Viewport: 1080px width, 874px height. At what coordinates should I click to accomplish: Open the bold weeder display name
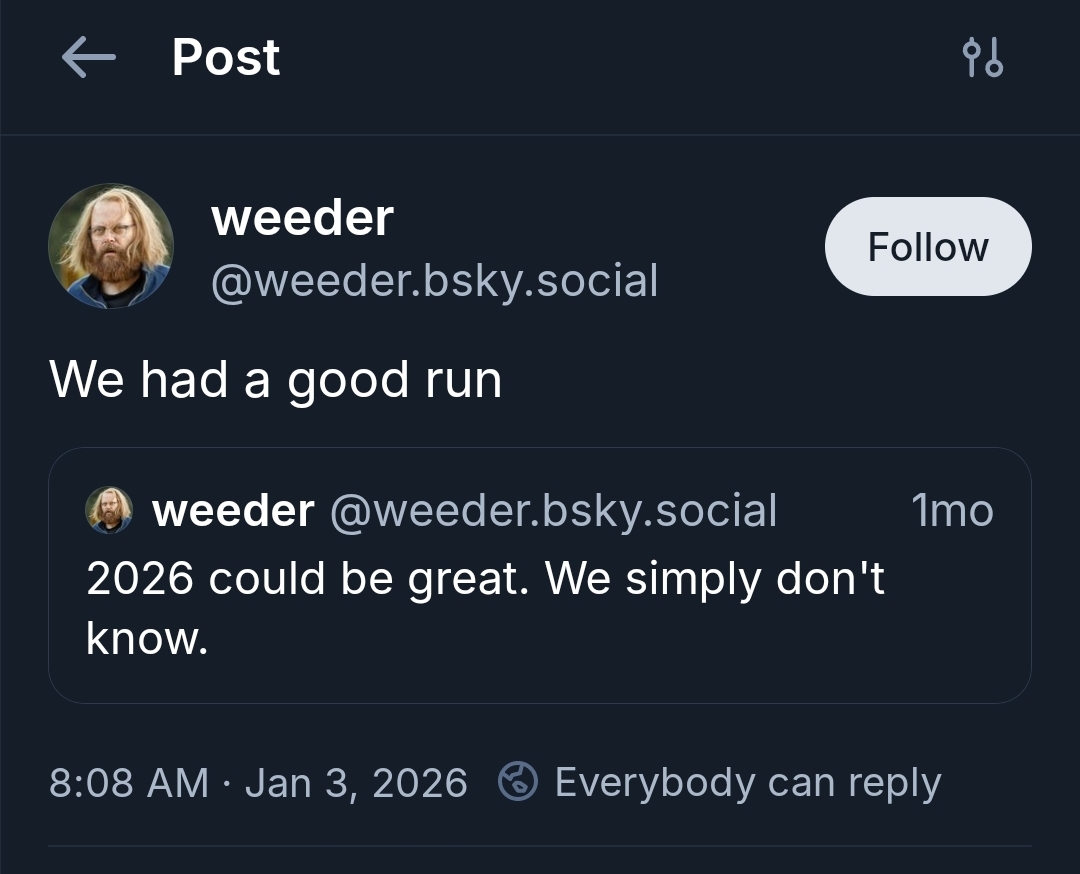coord(302,217)
